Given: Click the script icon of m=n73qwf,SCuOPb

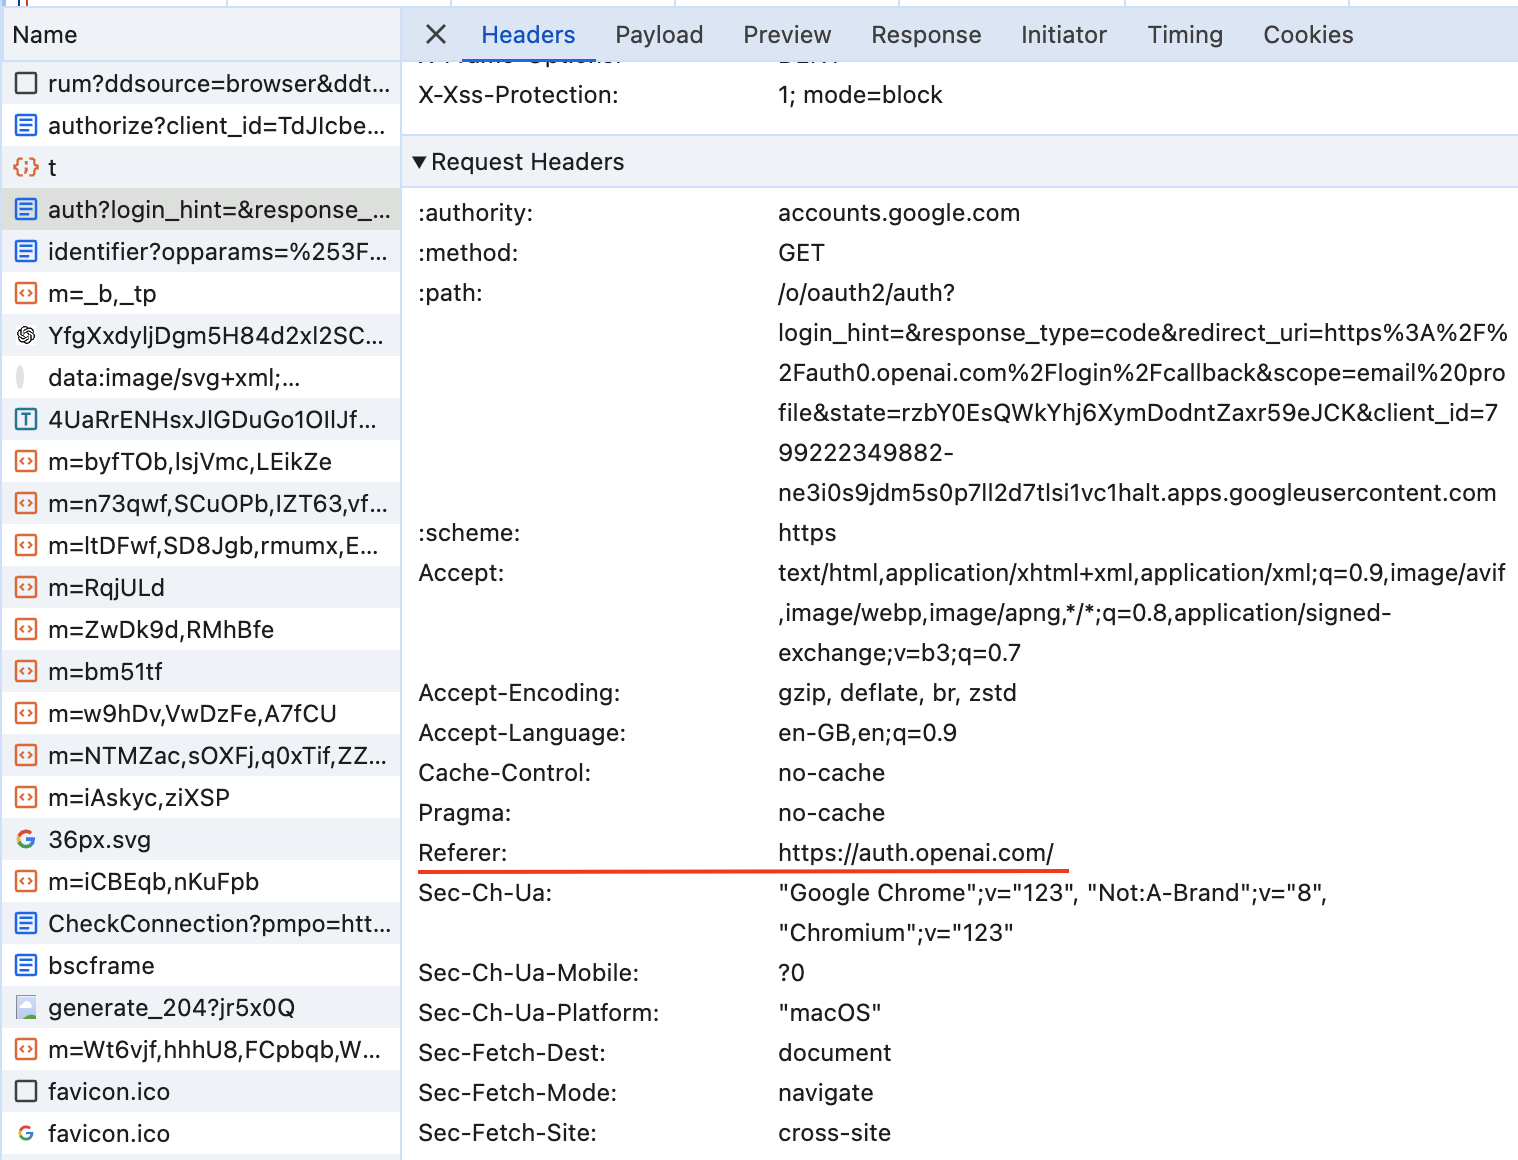Looking at the screenshot, I should click(x=26, y=504).
